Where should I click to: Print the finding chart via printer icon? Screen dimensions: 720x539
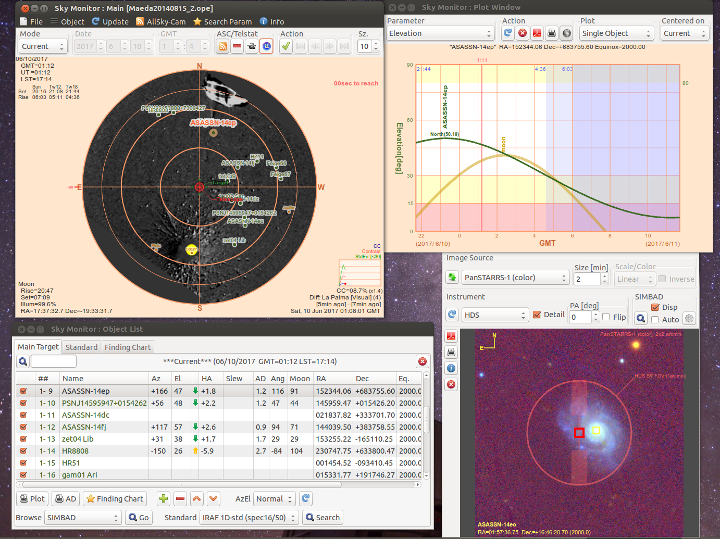click(451, 352)
